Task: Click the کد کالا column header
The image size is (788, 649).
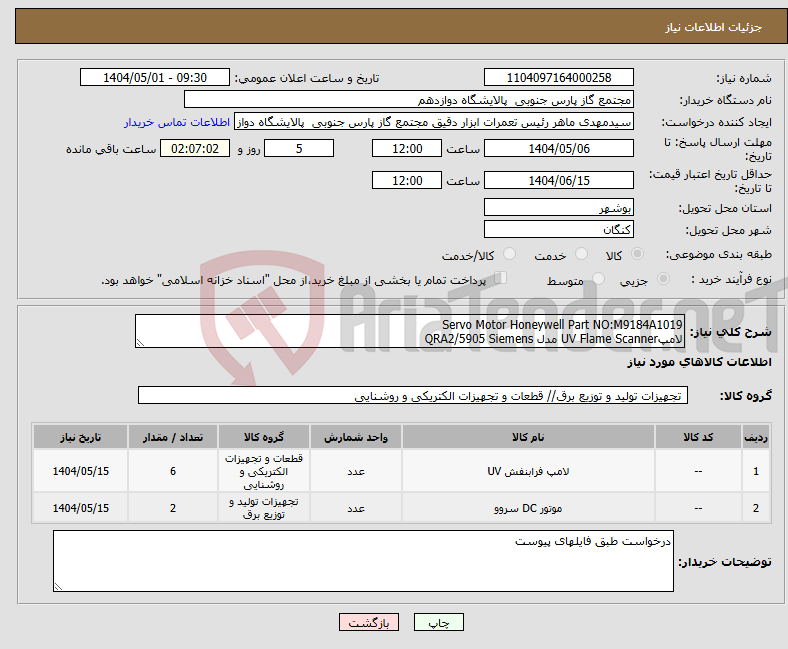Action: click(698, 437)
